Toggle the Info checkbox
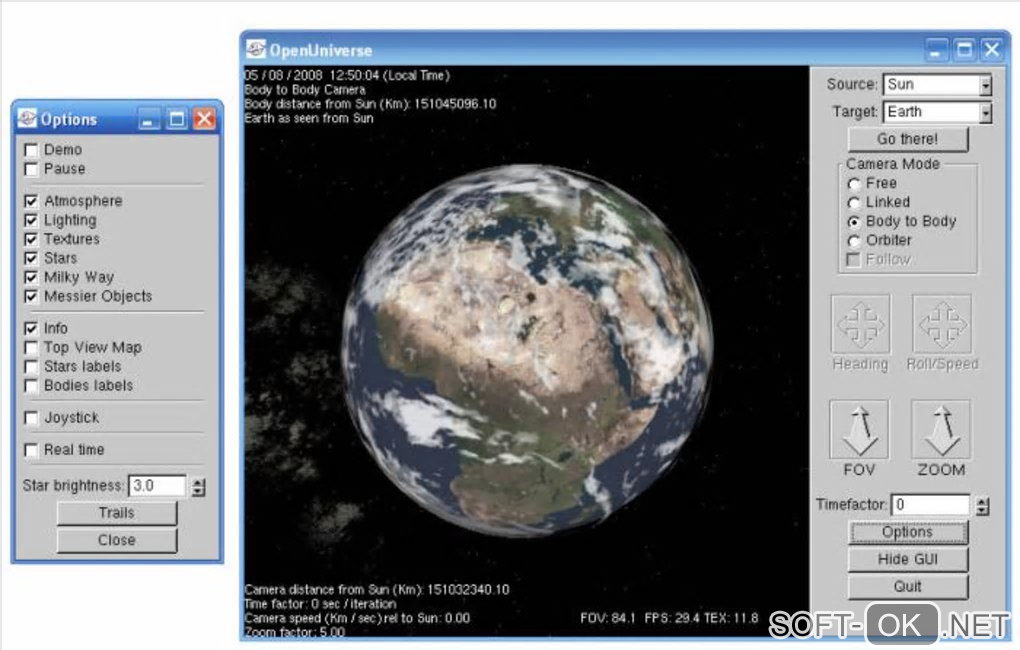 (31, 329)
